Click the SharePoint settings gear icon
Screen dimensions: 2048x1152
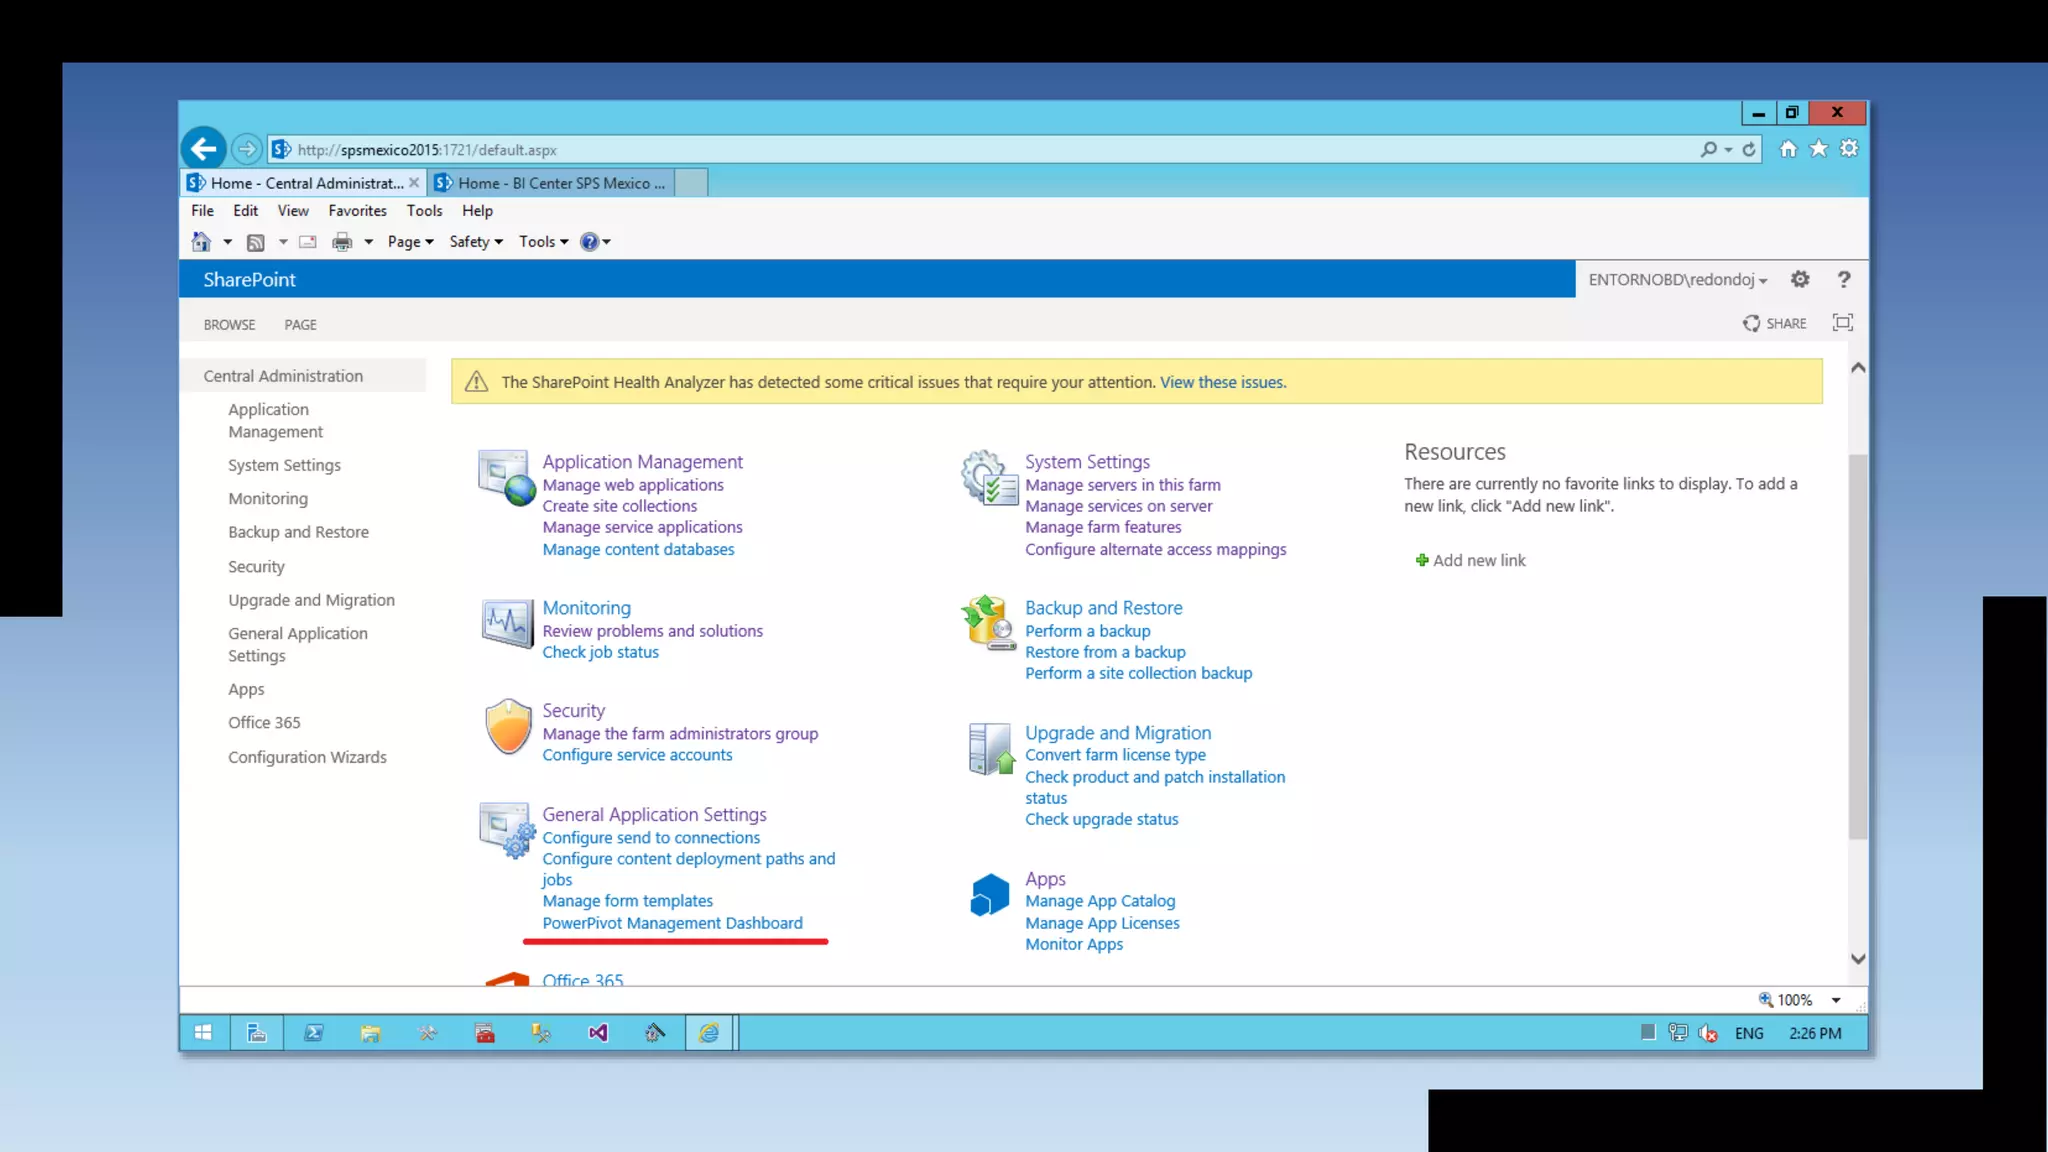pyautogui.click(x=1800, y=279)
